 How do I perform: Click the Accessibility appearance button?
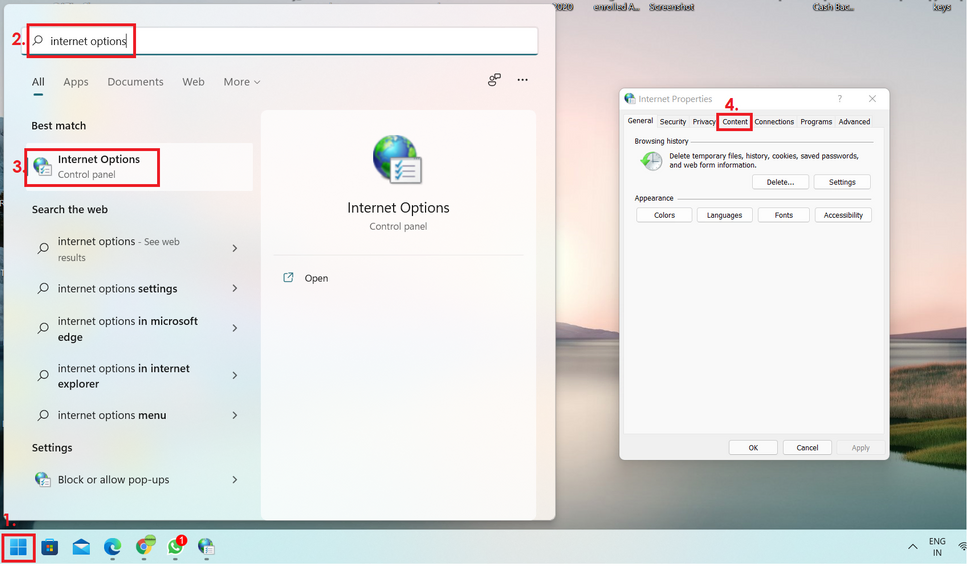[843, 215]
